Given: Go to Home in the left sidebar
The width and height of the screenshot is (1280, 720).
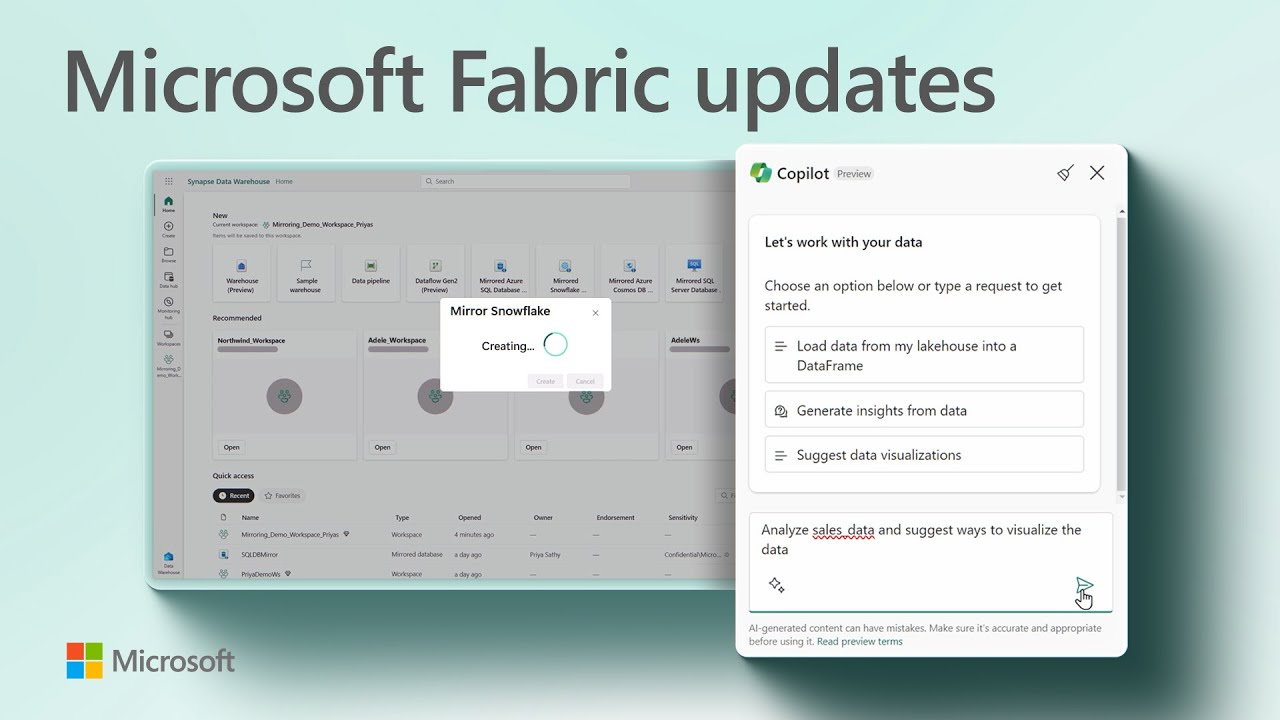Looking at the screenshot, I should (x=168, y=204).
